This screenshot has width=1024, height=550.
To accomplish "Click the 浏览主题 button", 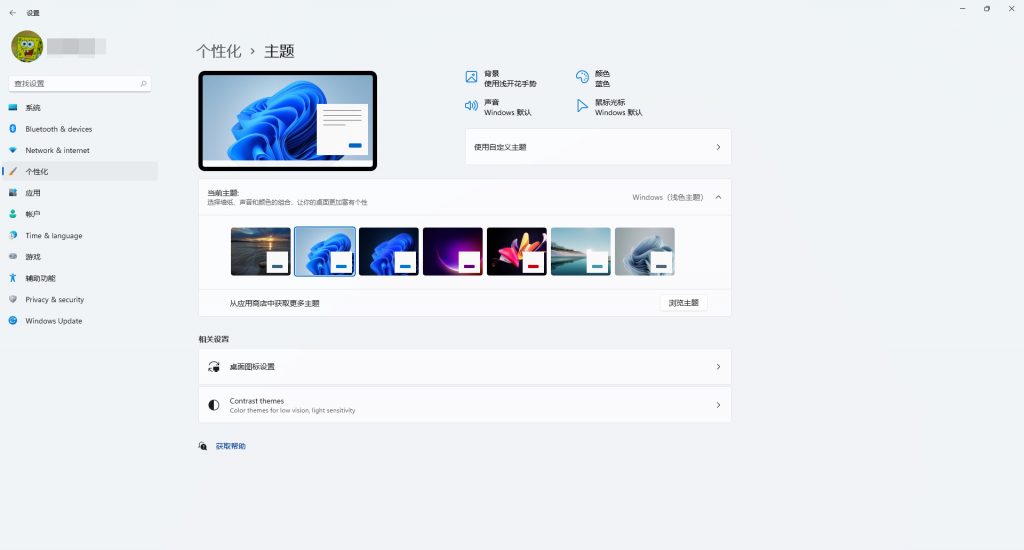I will click(683, 303).
